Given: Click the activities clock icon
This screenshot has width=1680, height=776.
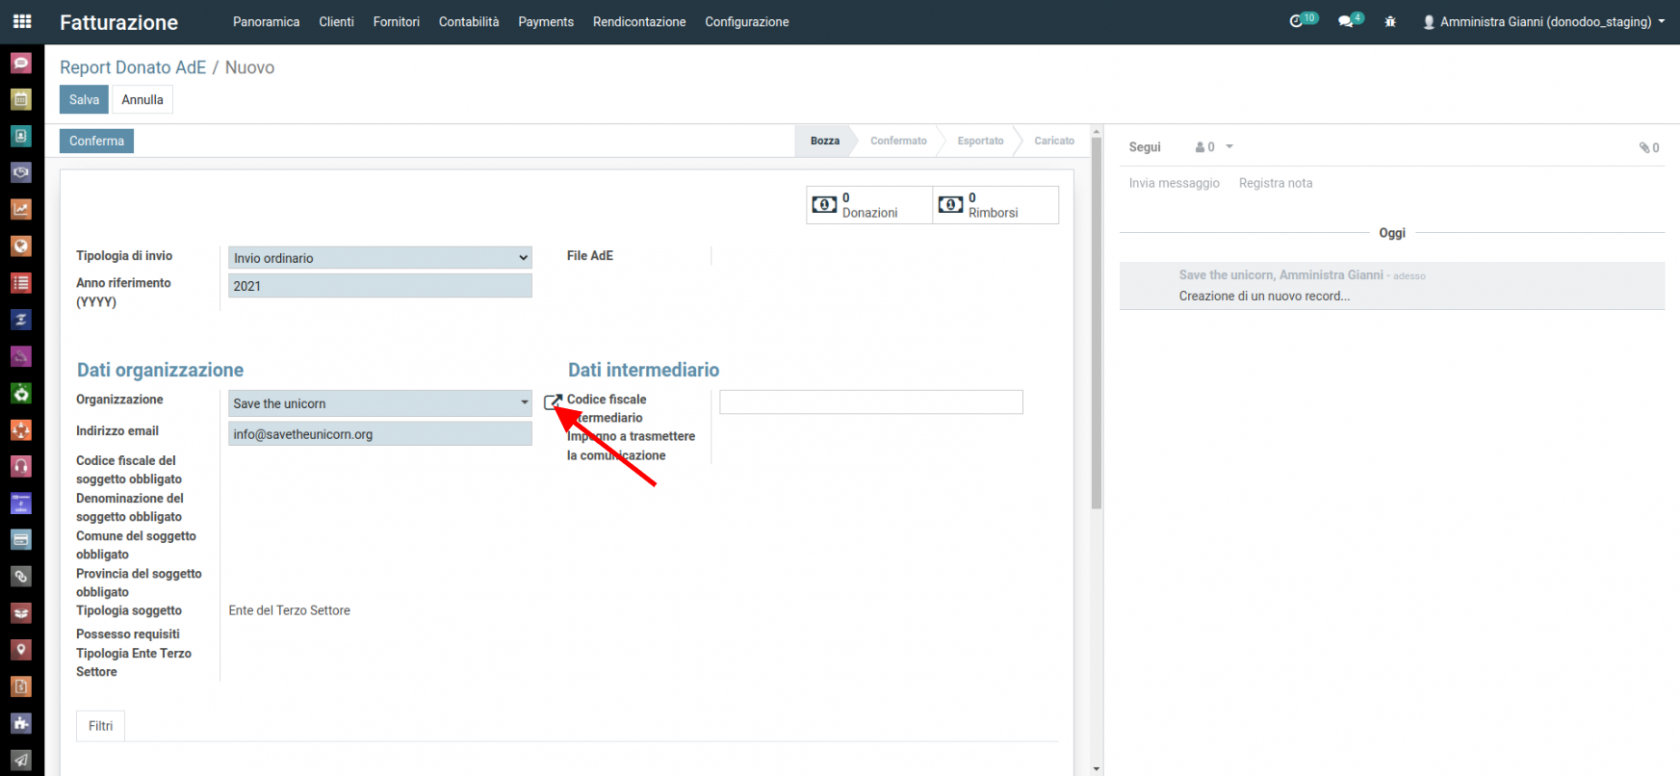Looking at the screenshot, I should point(1297,21).
